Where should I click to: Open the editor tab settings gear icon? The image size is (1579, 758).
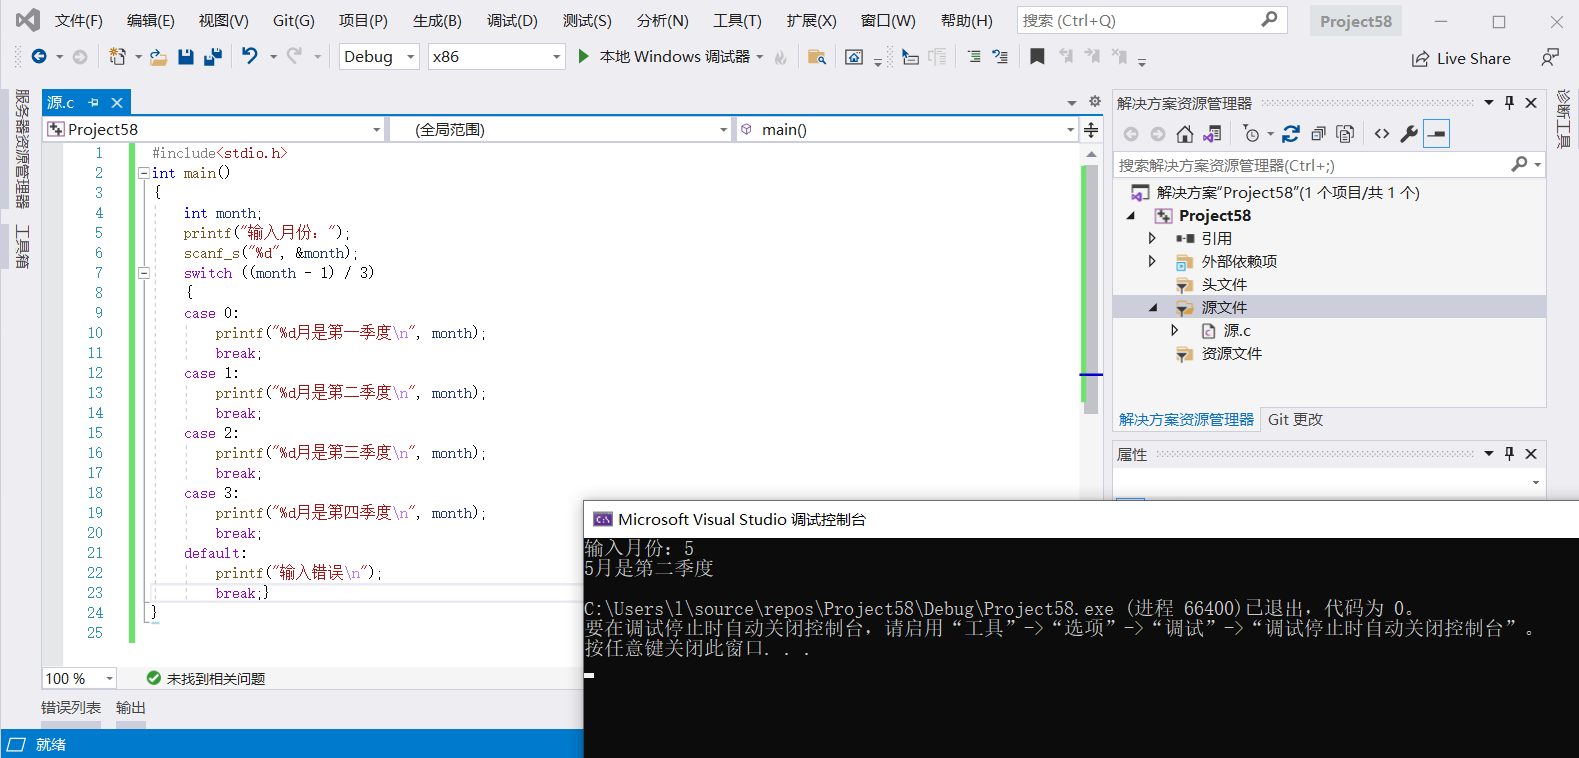[x=1095, y=102]
